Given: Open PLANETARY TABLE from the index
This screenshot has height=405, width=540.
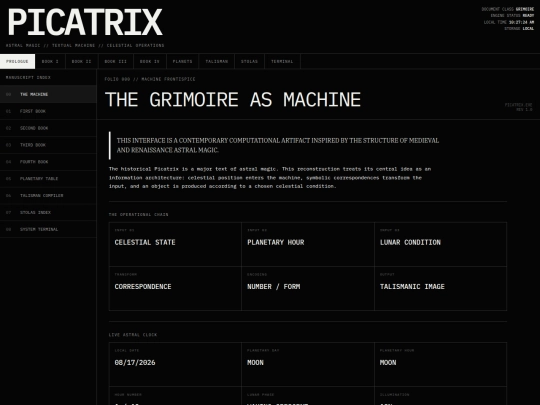Looking at the screenshot, I should point(48,179).
